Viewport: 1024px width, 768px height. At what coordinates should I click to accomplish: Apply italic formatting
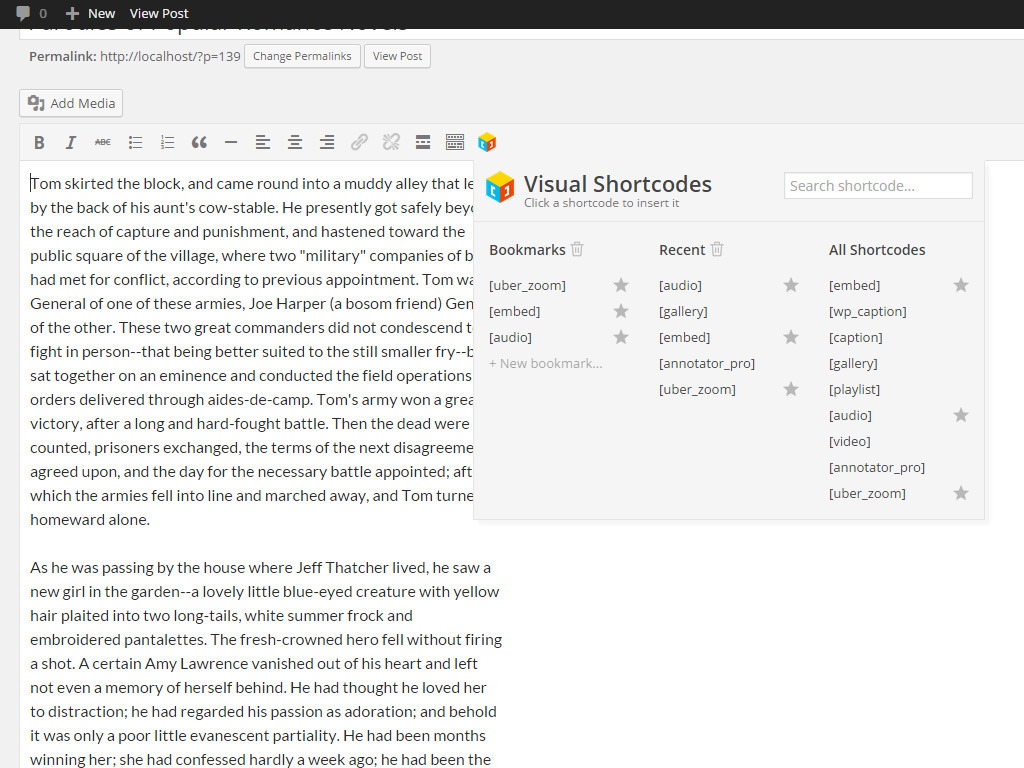[x=71, y=142]
